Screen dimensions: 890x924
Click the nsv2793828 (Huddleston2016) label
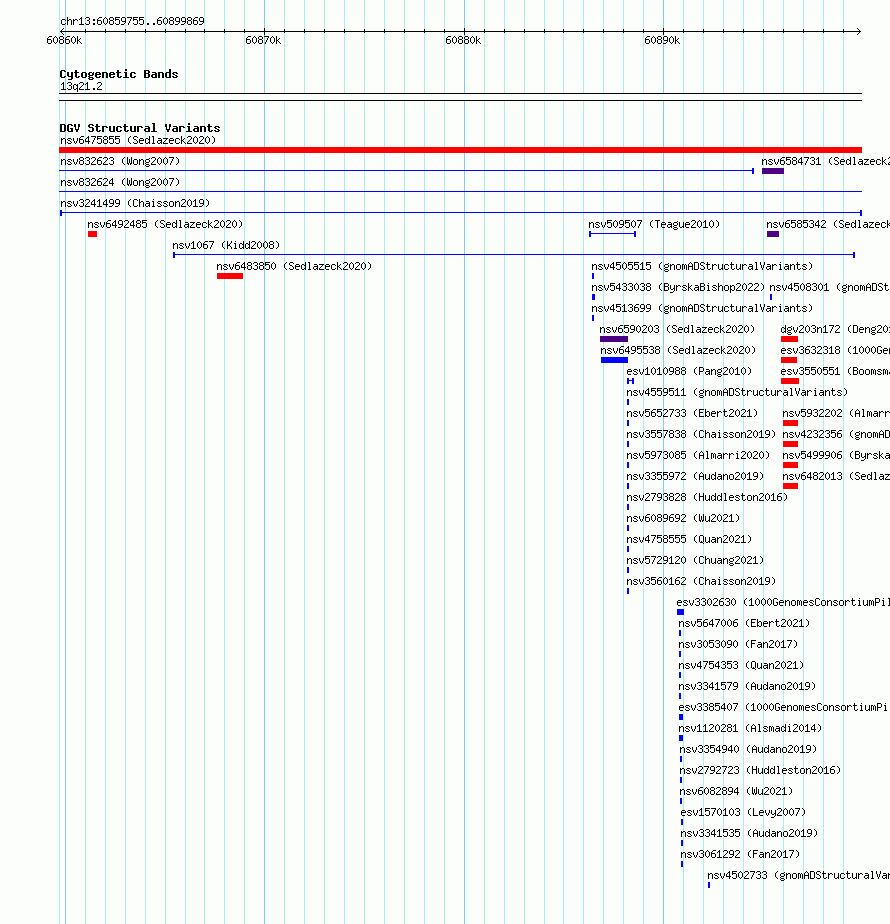707,498
